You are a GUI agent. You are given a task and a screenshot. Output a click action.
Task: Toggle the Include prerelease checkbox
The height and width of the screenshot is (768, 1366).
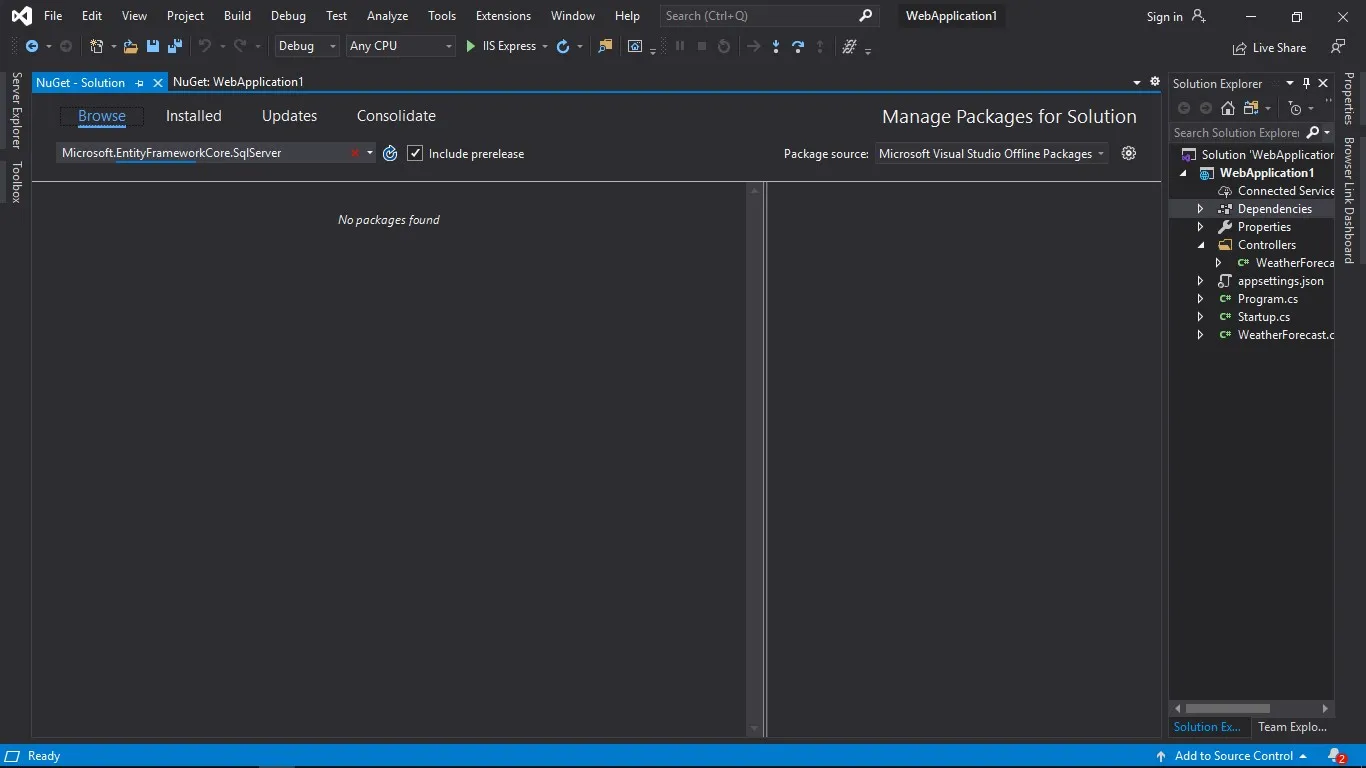point(415,153)
